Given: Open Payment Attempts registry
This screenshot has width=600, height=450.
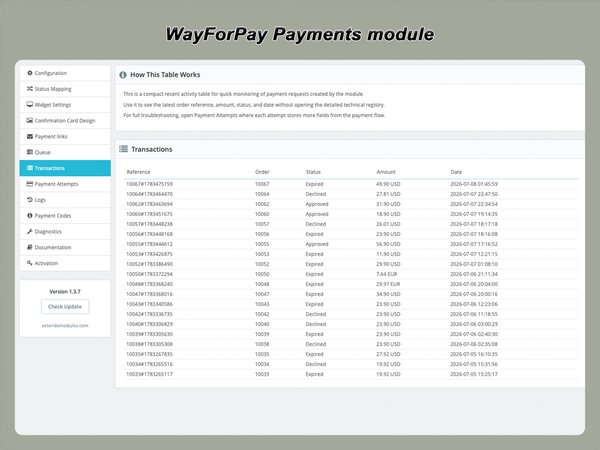Looking at the screenshot, I should (x=65, y=184).
